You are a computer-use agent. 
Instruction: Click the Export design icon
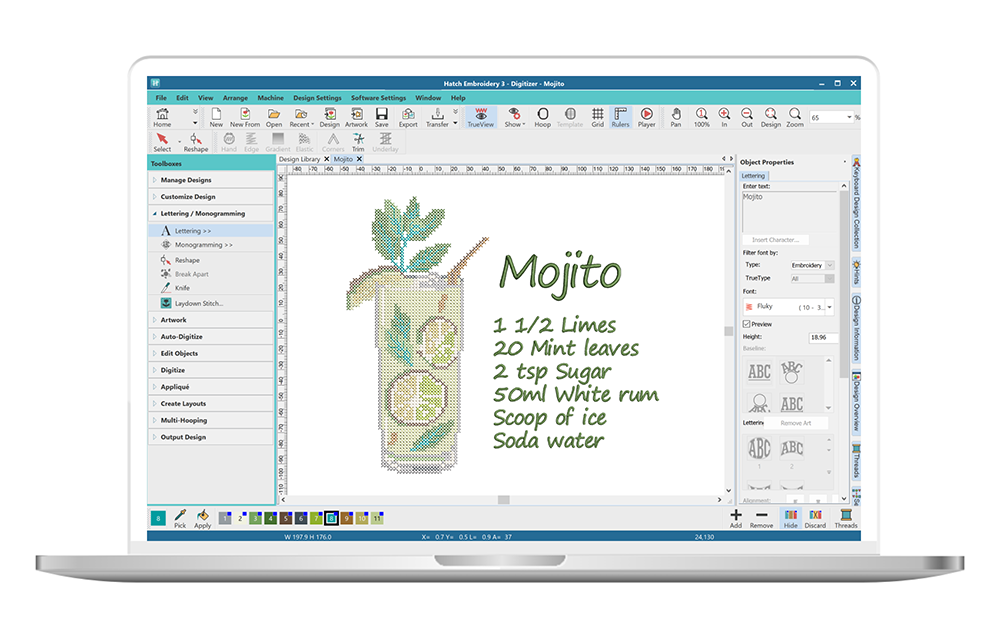(x=408, y=116)
